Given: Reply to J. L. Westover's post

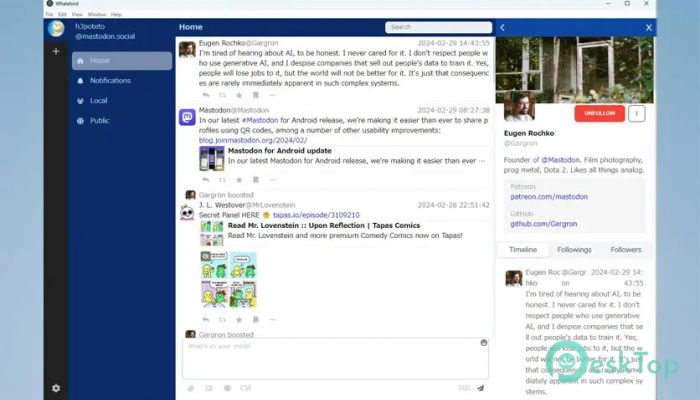Looking at the screenshot, I should tap(205, 320).
